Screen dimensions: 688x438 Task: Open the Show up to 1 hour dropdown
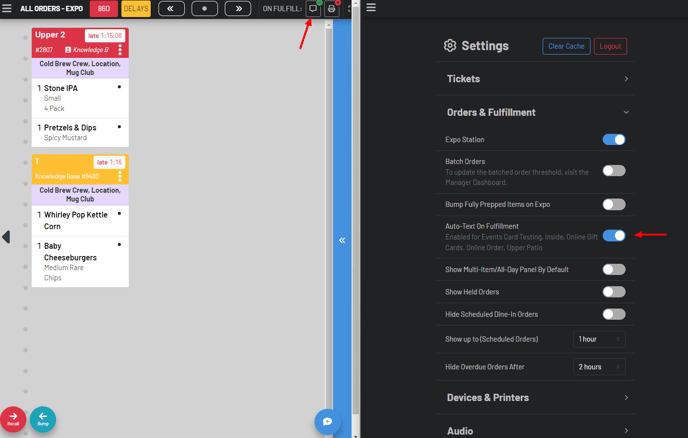click(599, 339)
